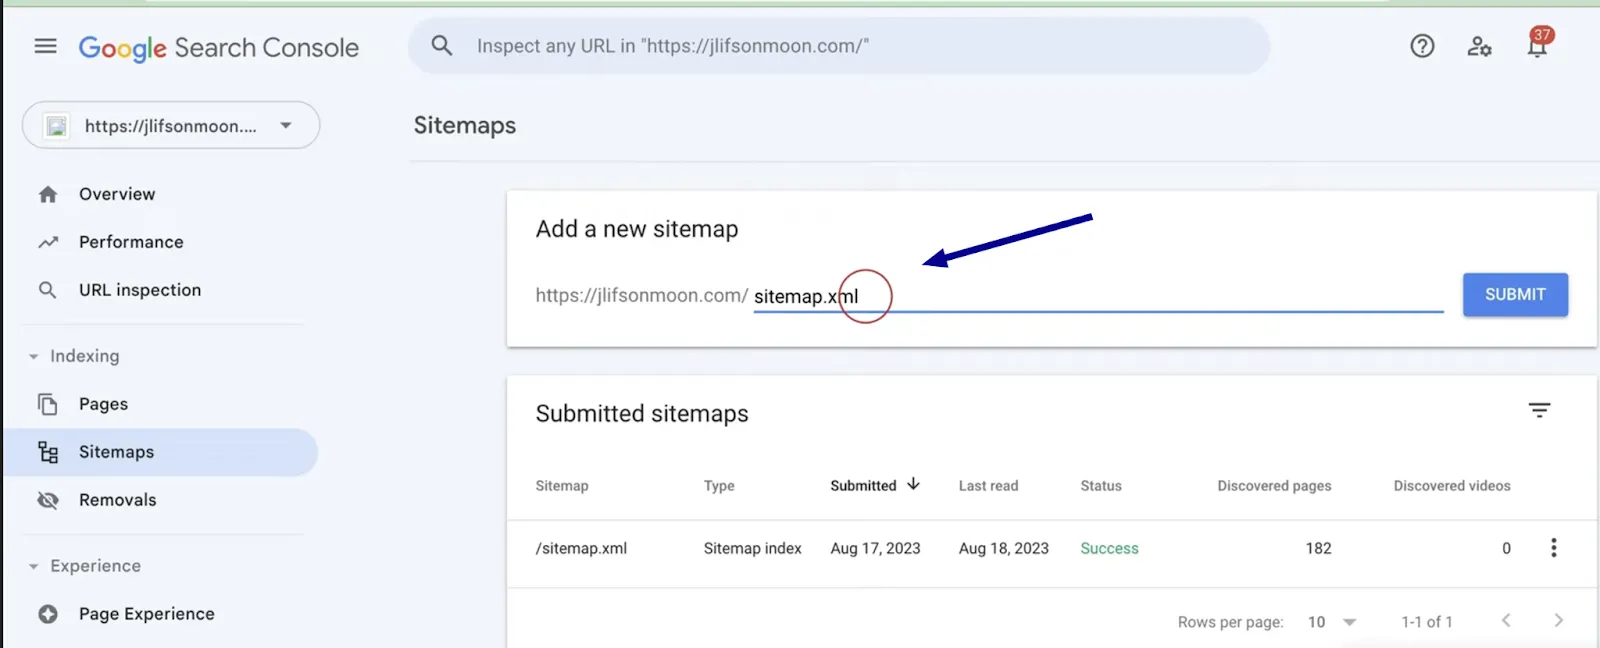1600x648 pixels.
Task: Click the sitemap URL input field
Action: click(1098, 296)
